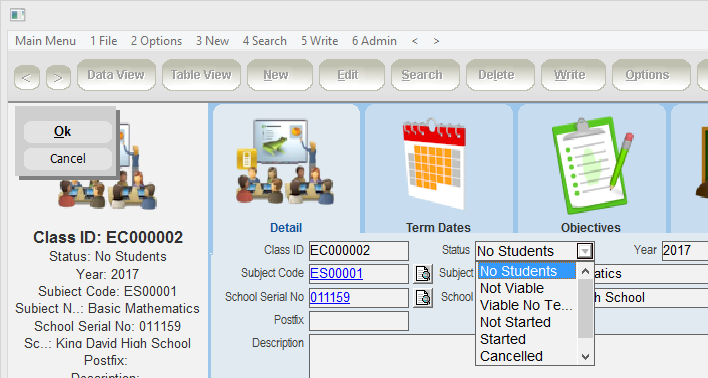708x378 pixels.
Task: Follow the ES00001 subject code link
Action: tap(336, 274)
